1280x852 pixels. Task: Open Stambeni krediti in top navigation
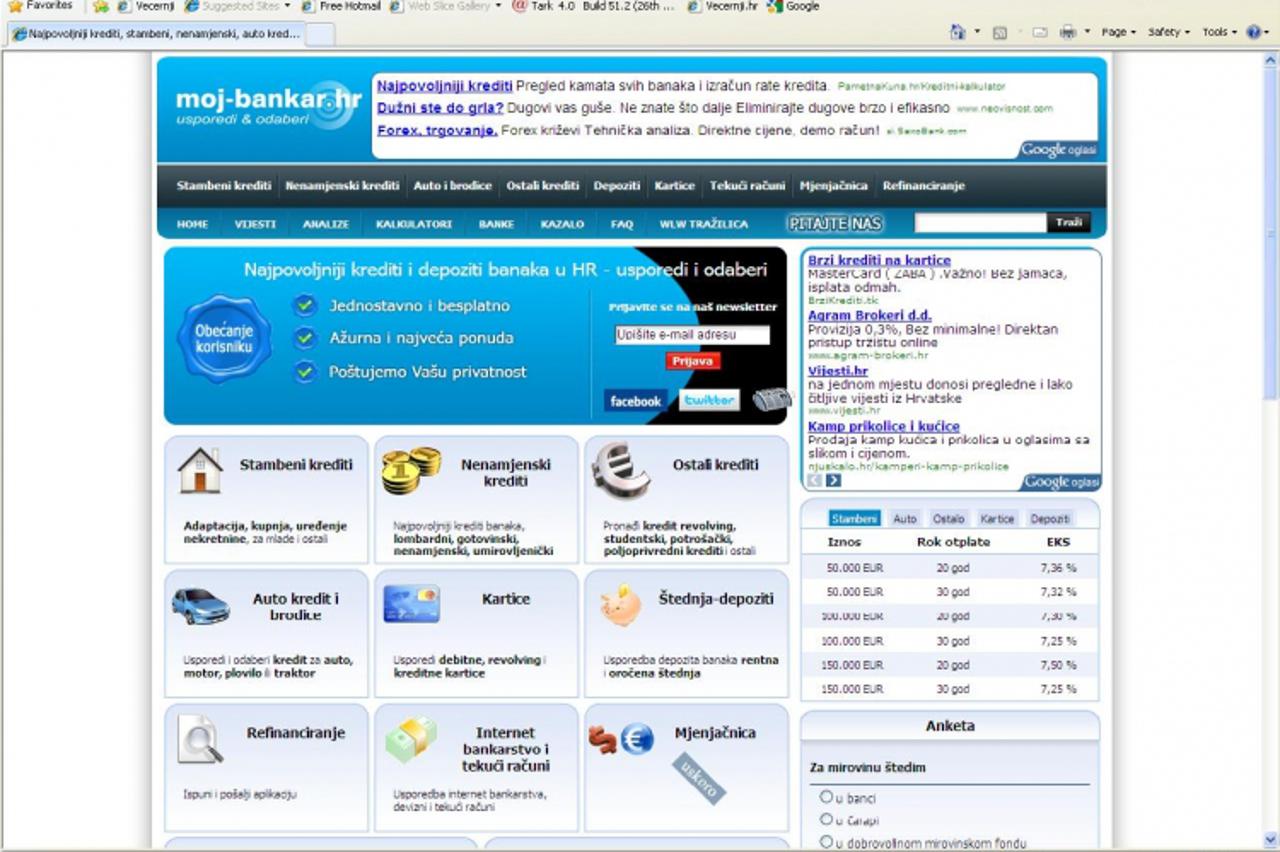[x=224, y=186]
